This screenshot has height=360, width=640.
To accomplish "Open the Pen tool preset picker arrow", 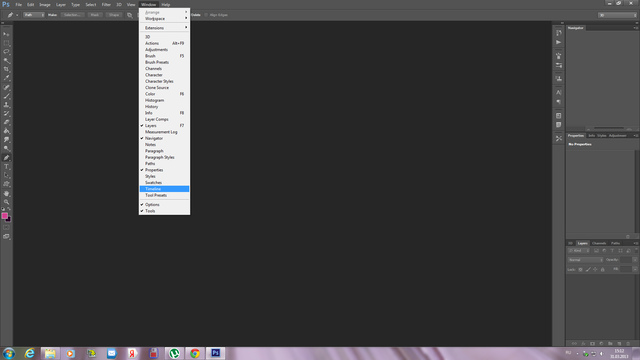I will pyautogui.click(x=17, y=15).
